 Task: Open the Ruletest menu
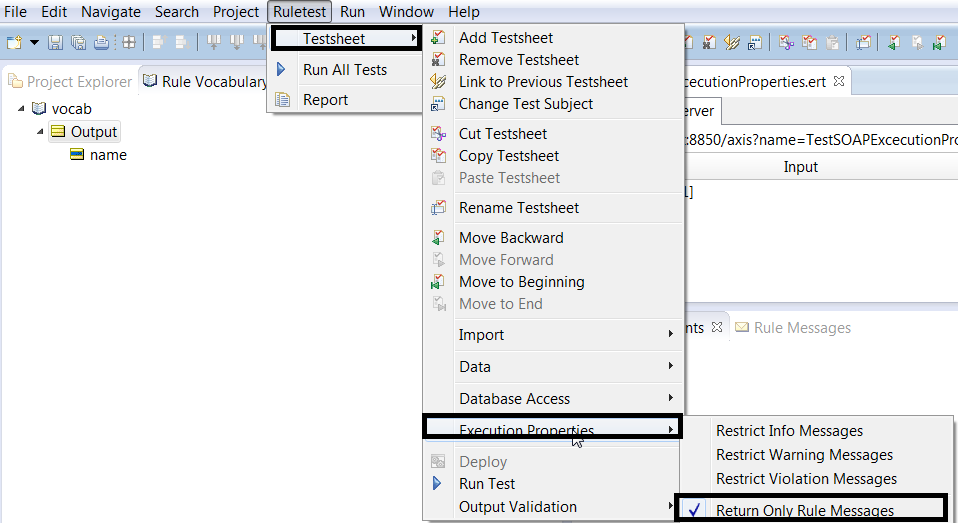pos(299,12)
